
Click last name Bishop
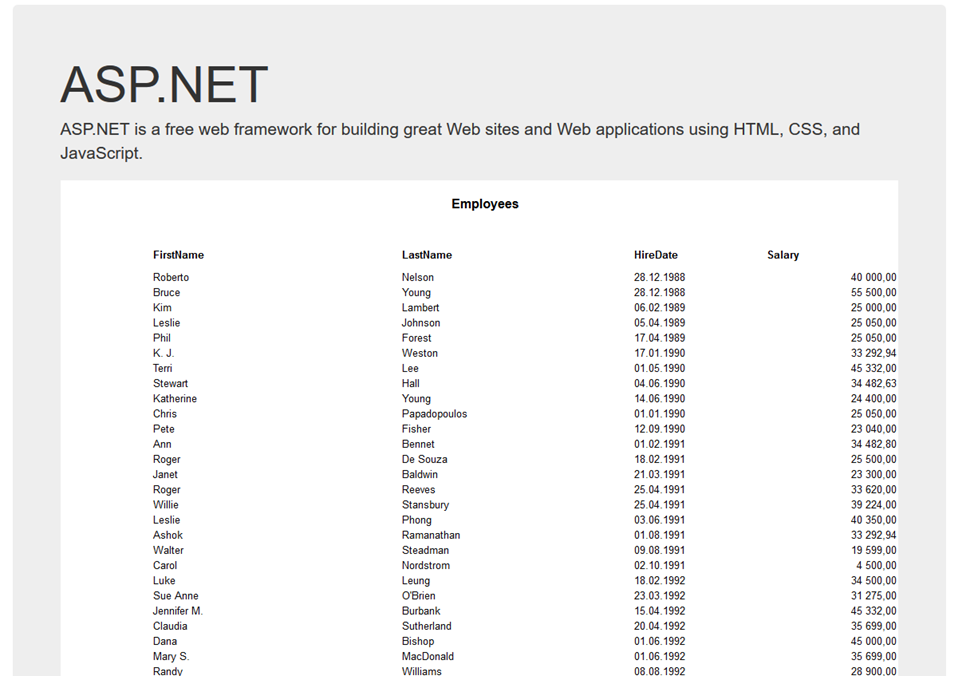tap(417, 641)
